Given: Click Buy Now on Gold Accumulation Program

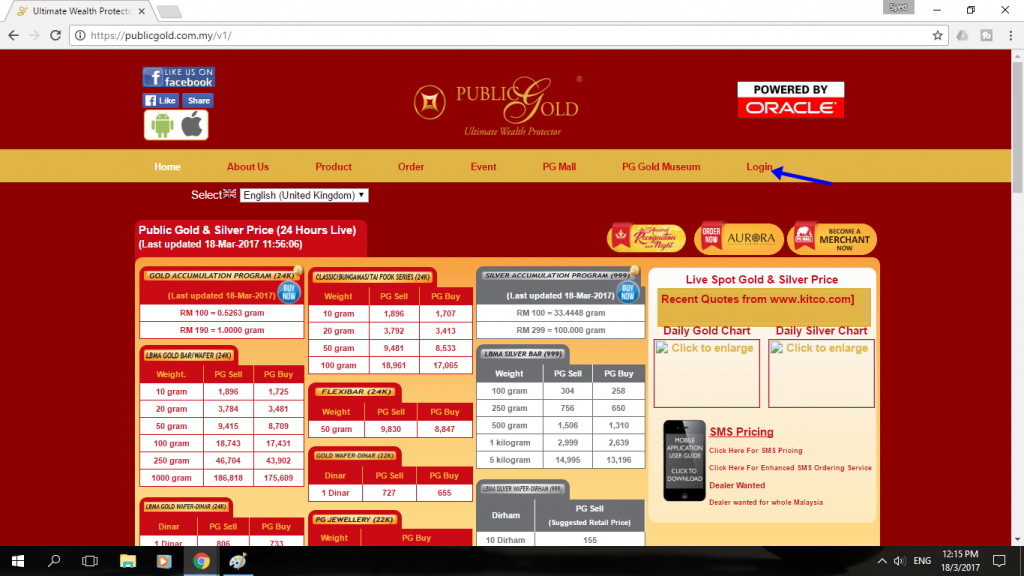Looking at the screenshot, I should pos(289,292).
